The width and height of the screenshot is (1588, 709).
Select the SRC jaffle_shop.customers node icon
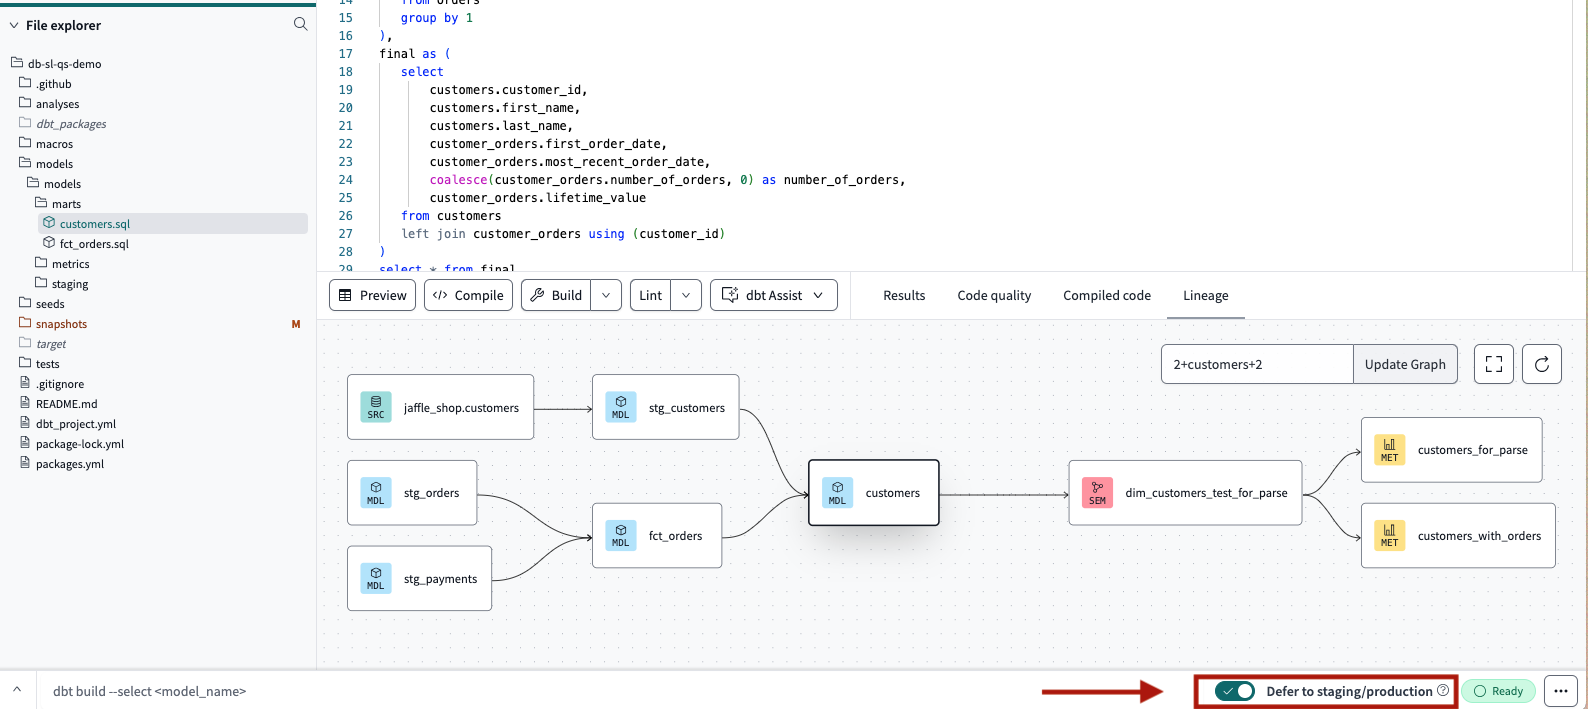click(376, 407)
